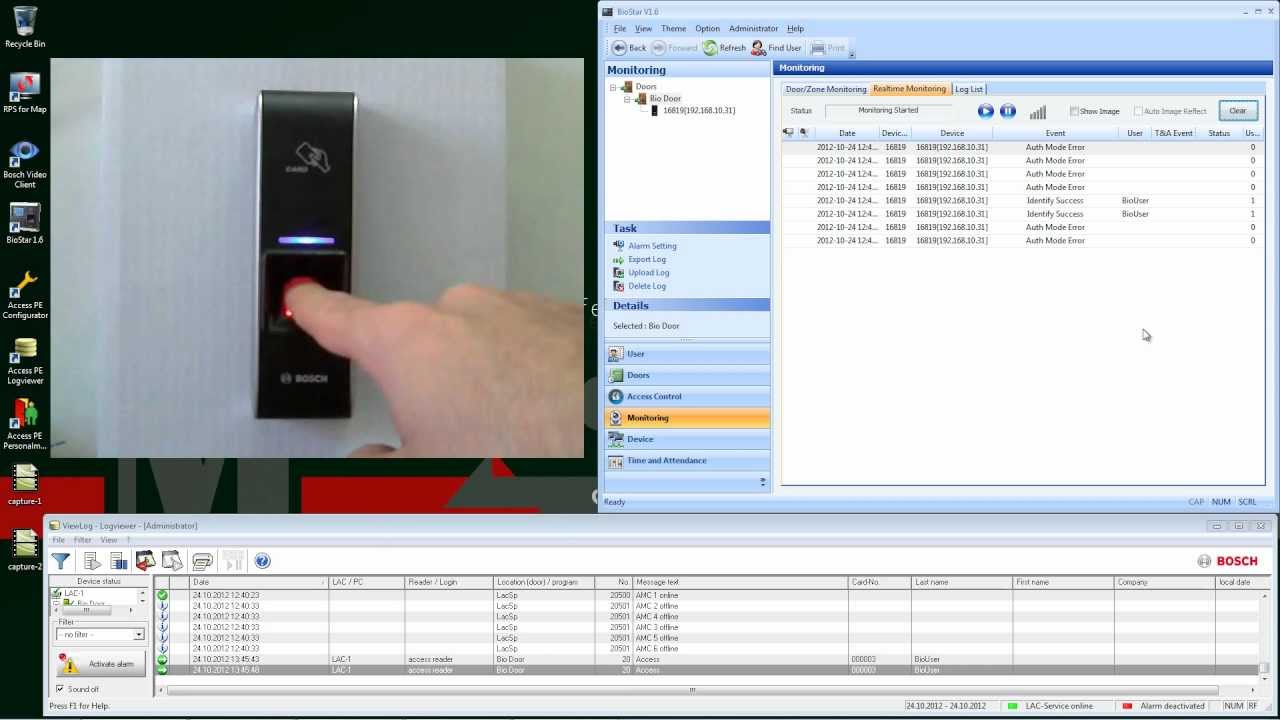This screenshot has height=720, width=1280.
Task: Click signal strength bars icon
Action: click(1038, 112)
